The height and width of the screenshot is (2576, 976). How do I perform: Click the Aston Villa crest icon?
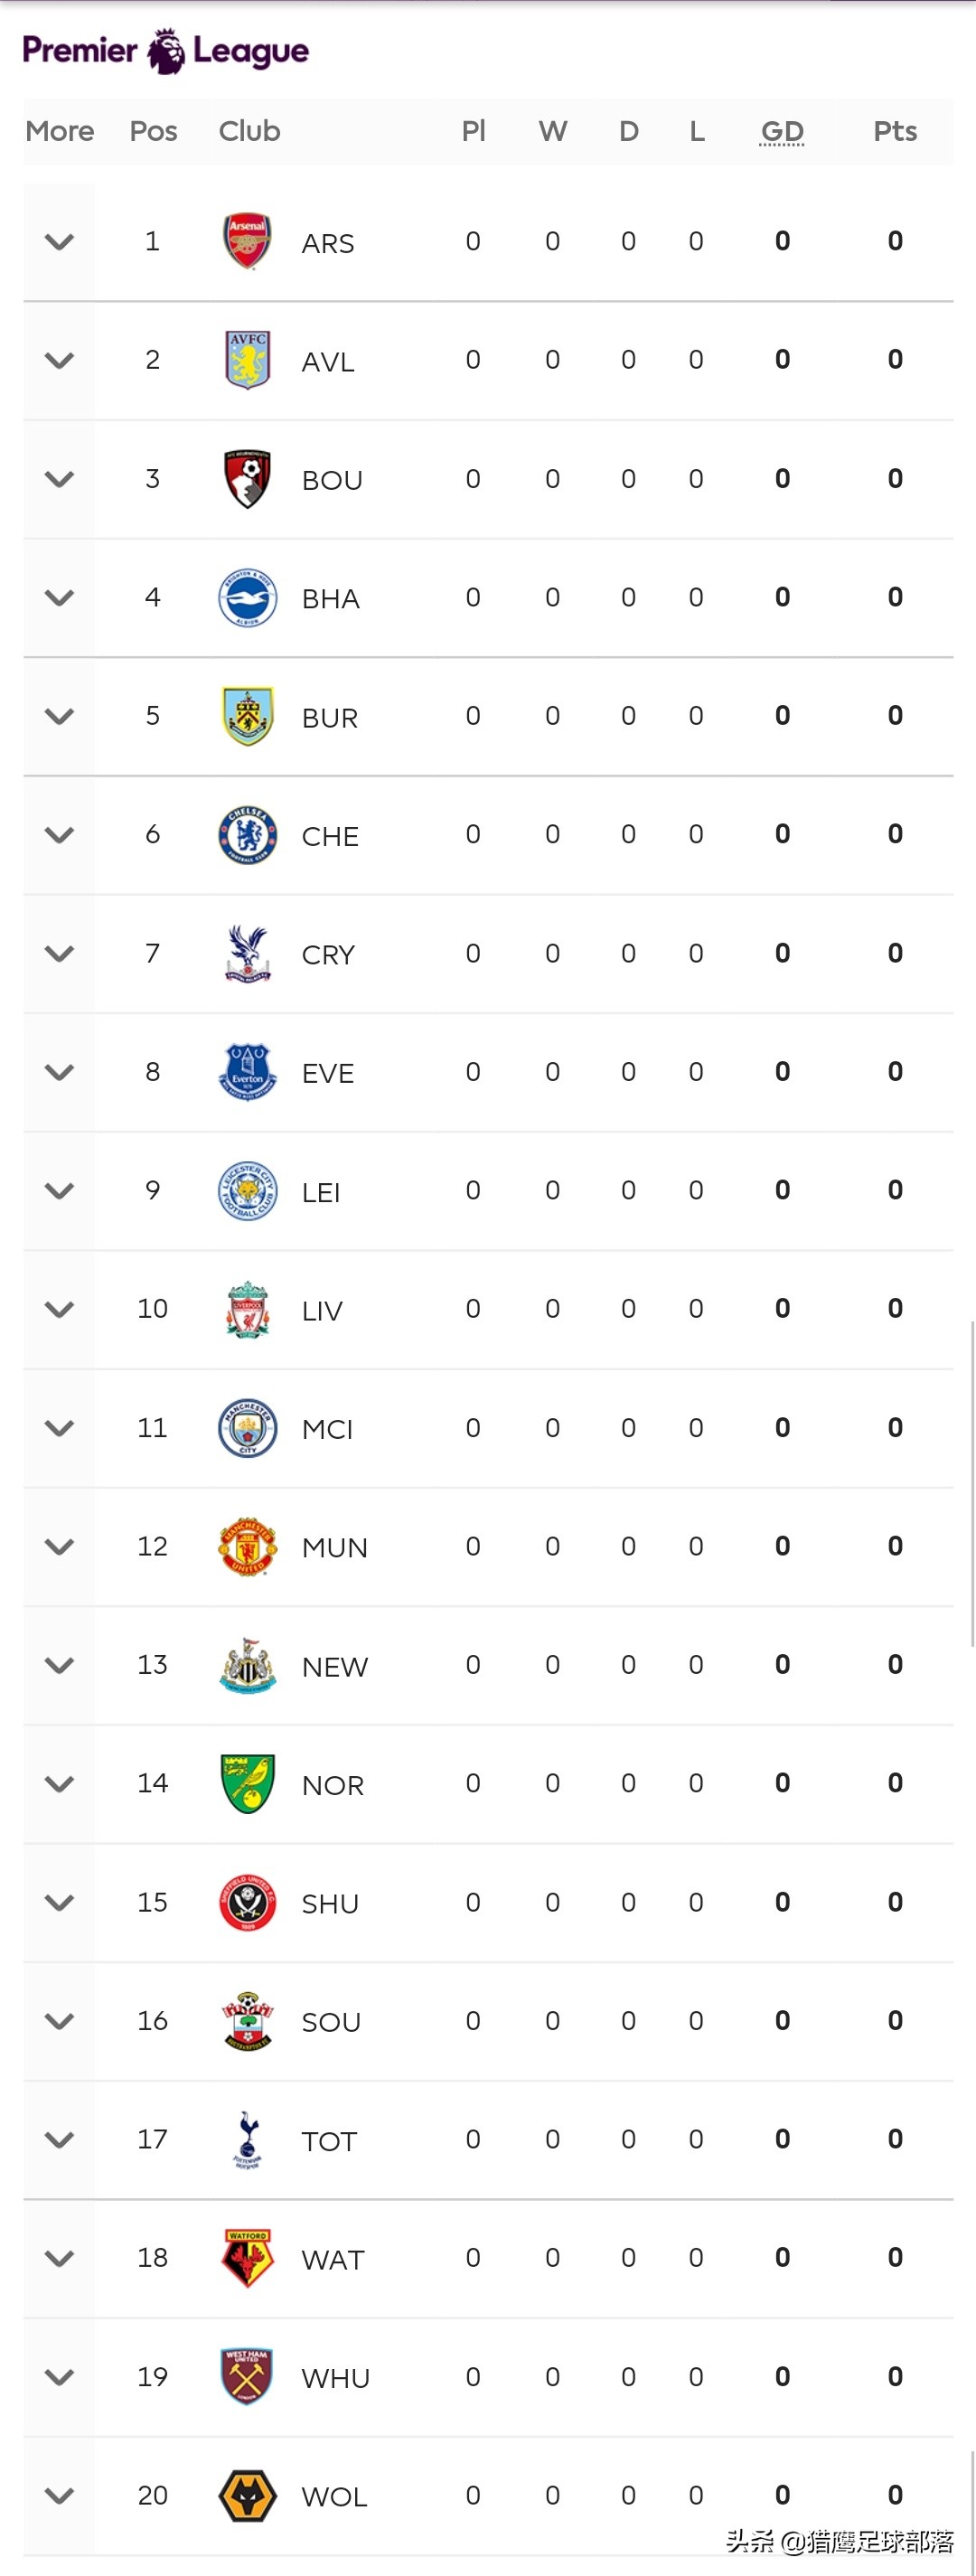[x=247, y=360]
